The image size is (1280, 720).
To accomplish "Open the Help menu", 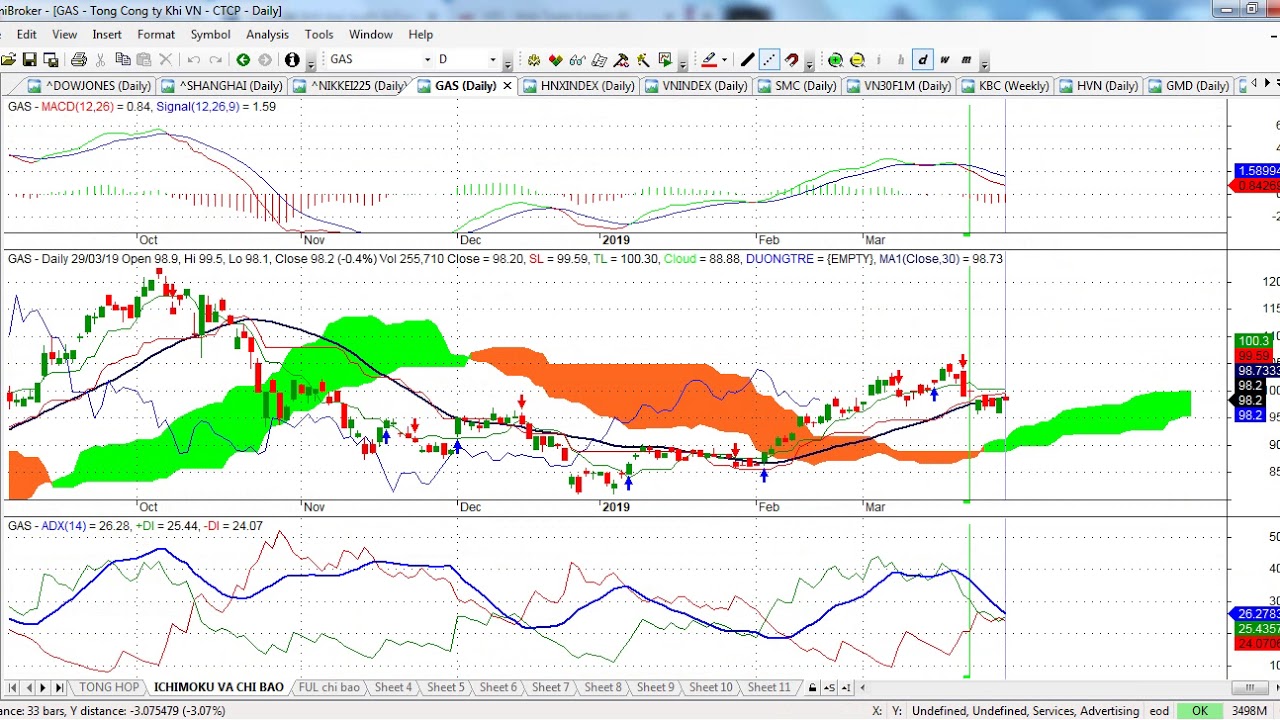I will [421, 34].
